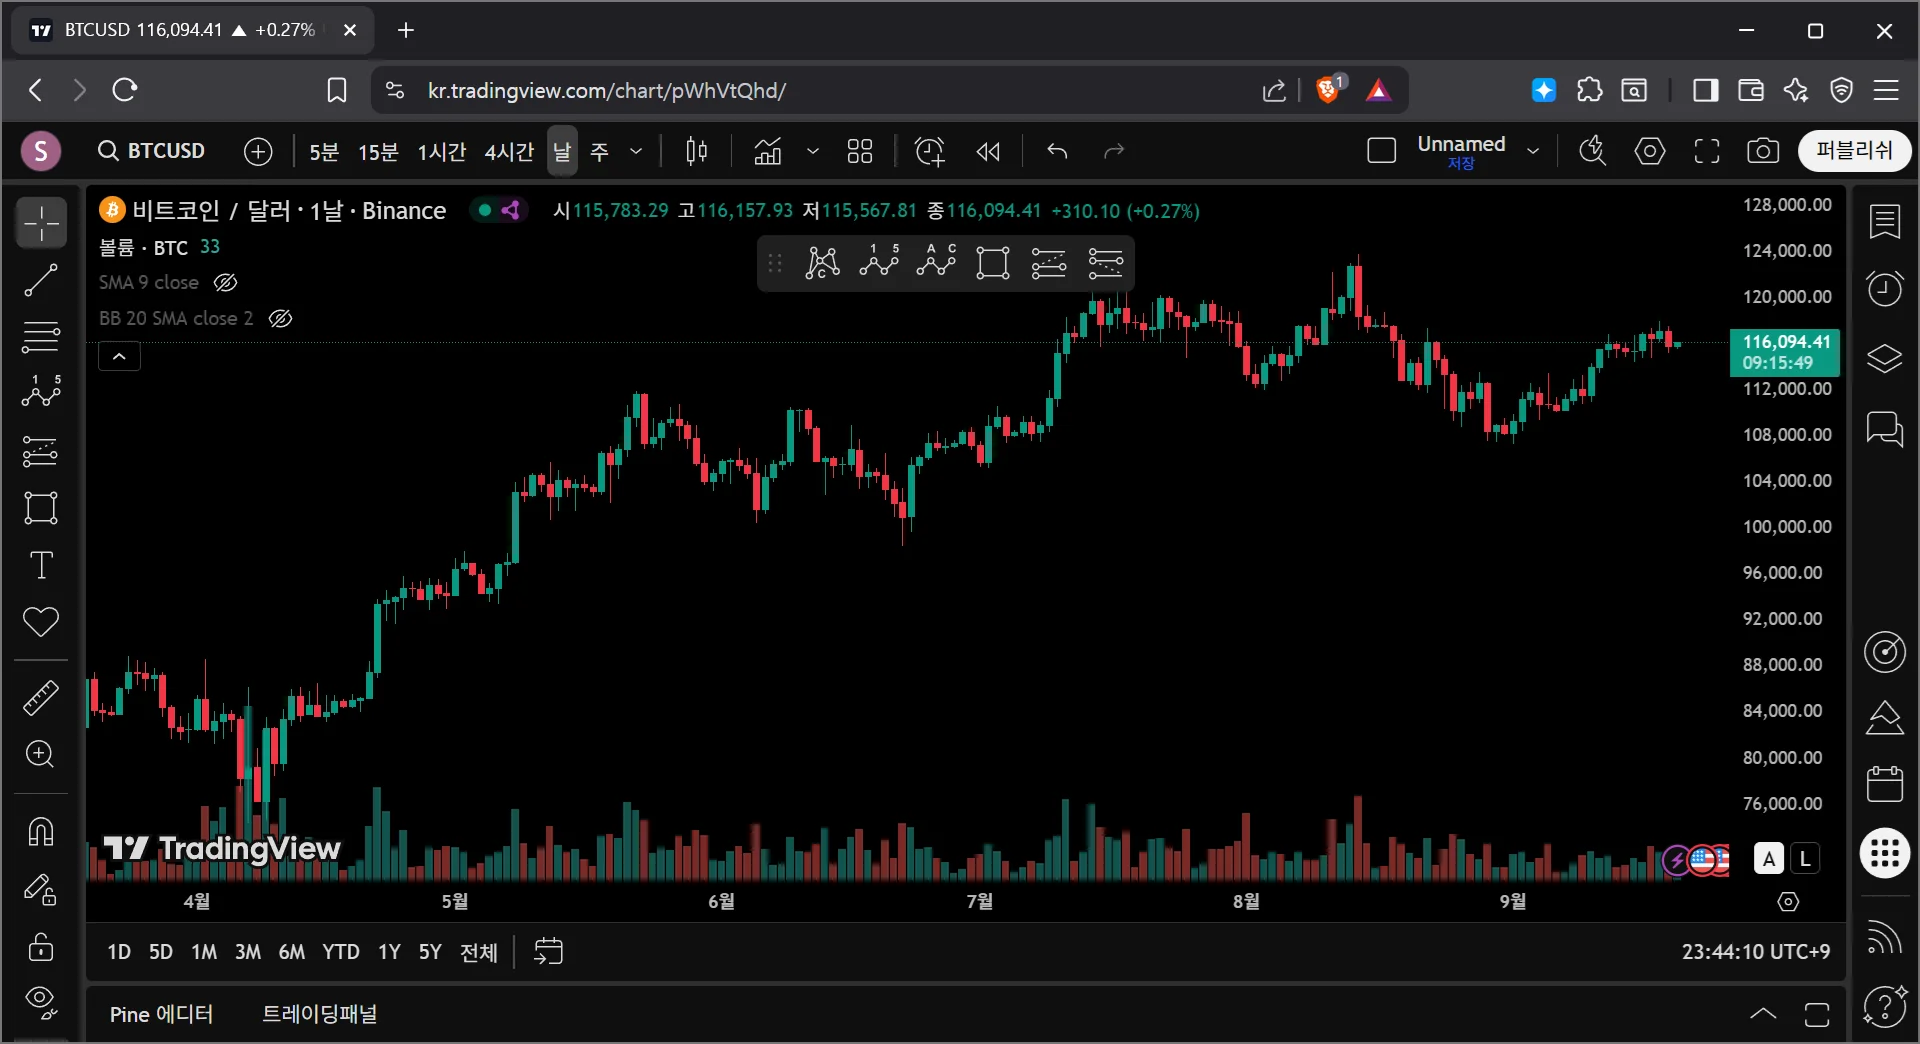Set the 3M date range
The image size is (1920, 1044).
tap(248, 952)
